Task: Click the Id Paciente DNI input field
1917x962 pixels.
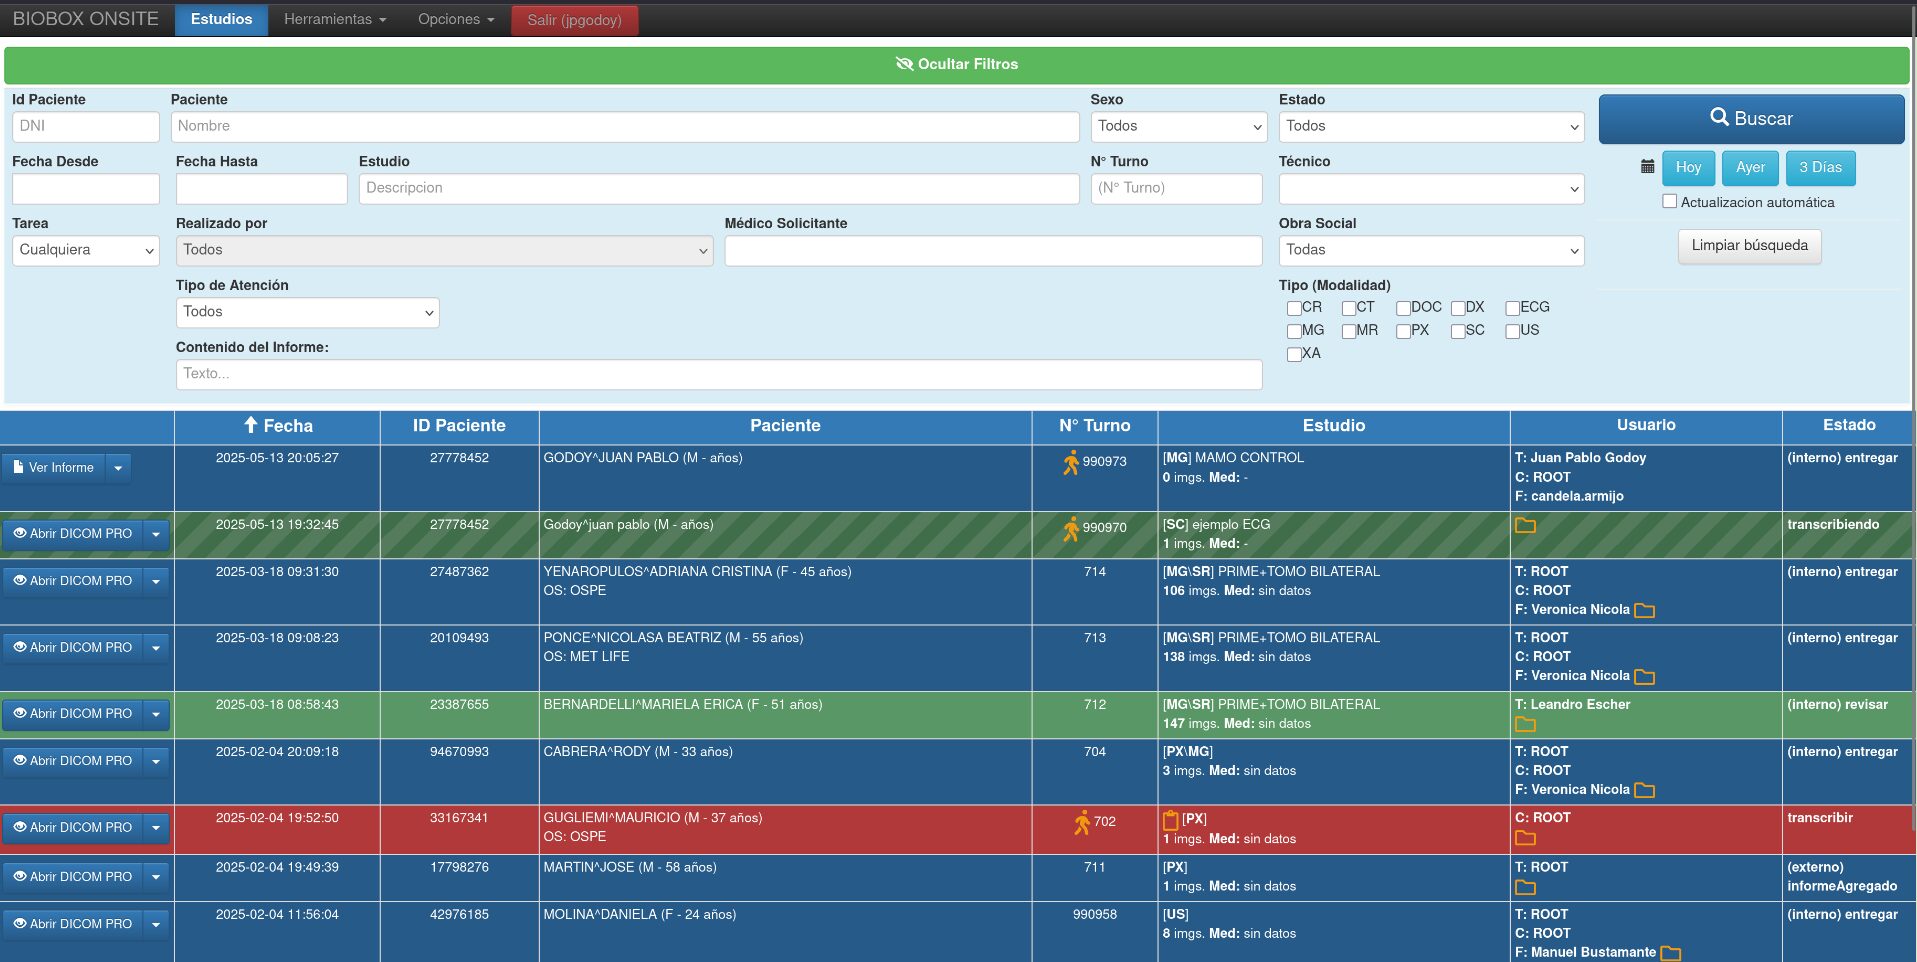Action: click(85, 126)
